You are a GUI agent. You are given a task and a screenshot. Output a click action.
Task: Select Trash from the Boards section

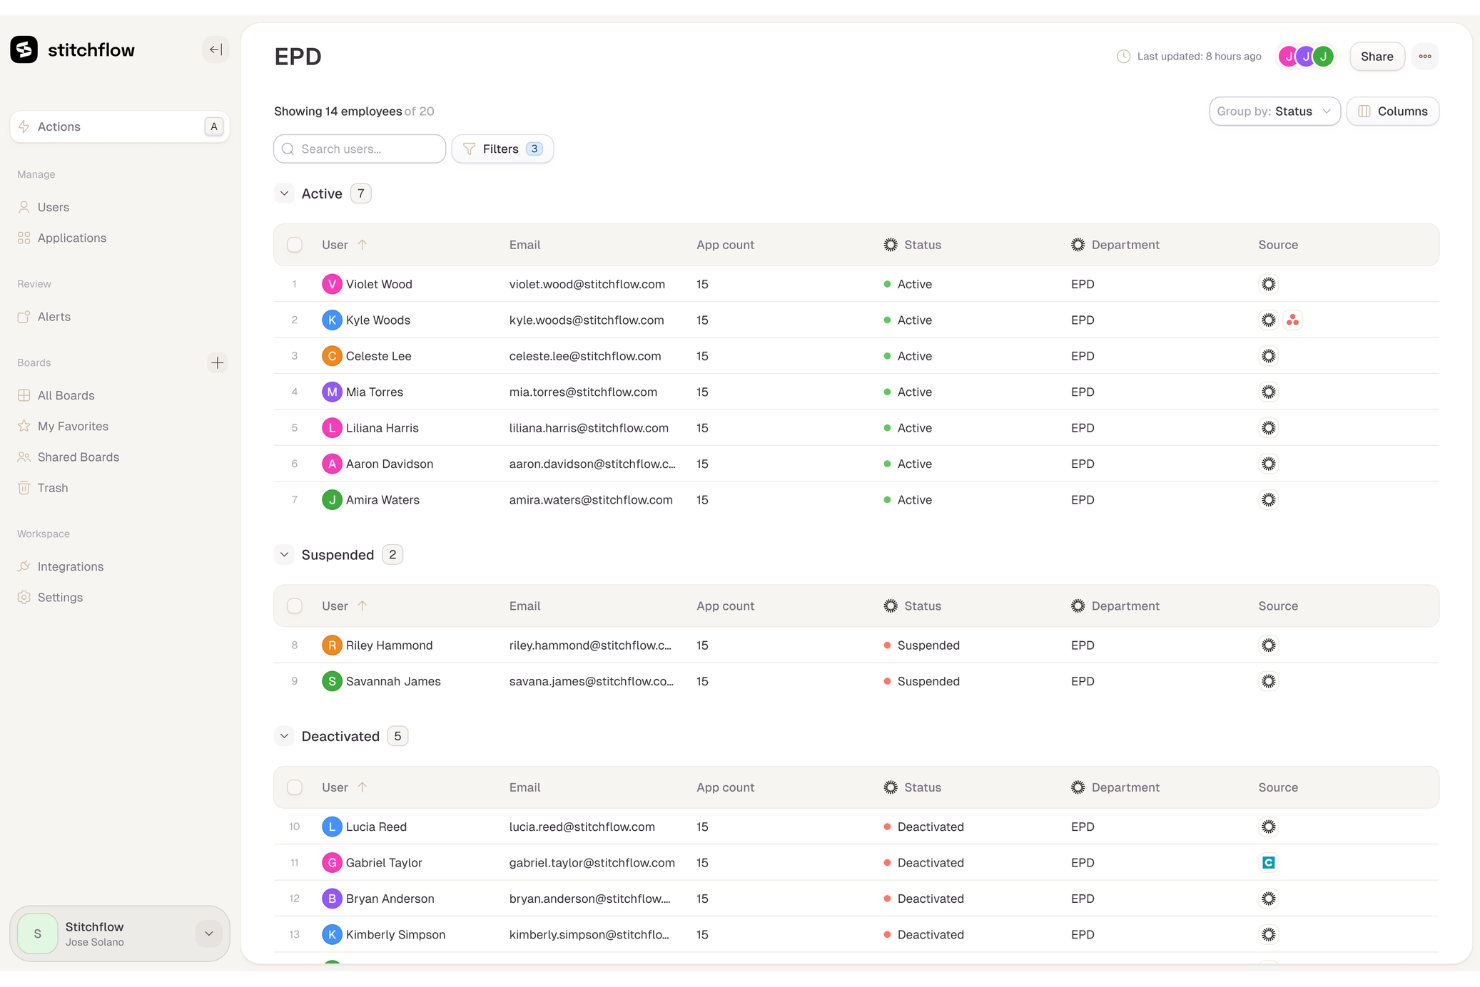pos(52,488)
